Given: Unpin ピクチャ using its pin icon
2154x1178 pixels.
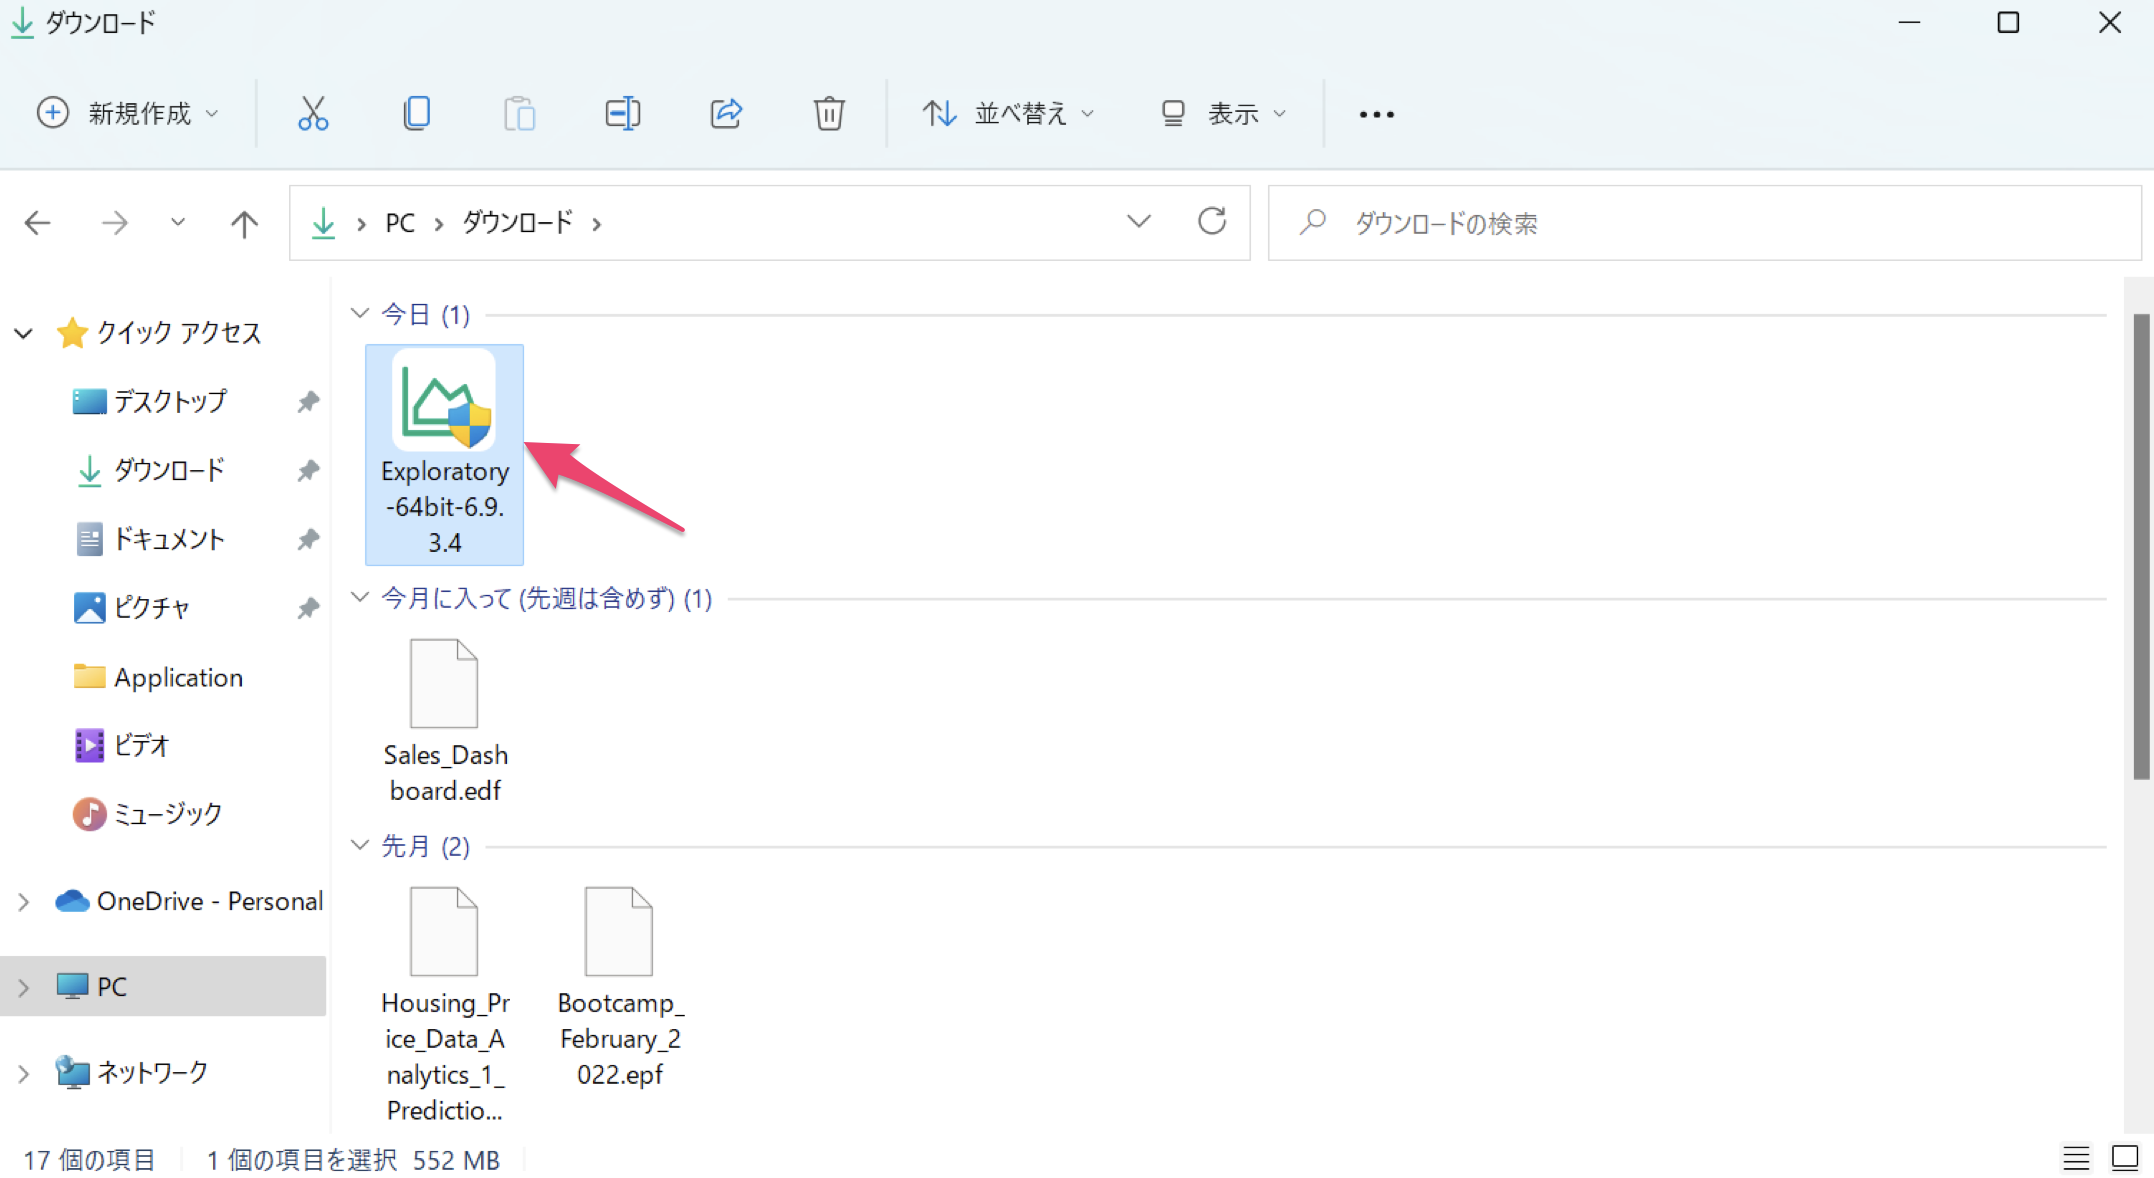Looking at the screenshot, I should pyautogui.click(x=308, y=608).
